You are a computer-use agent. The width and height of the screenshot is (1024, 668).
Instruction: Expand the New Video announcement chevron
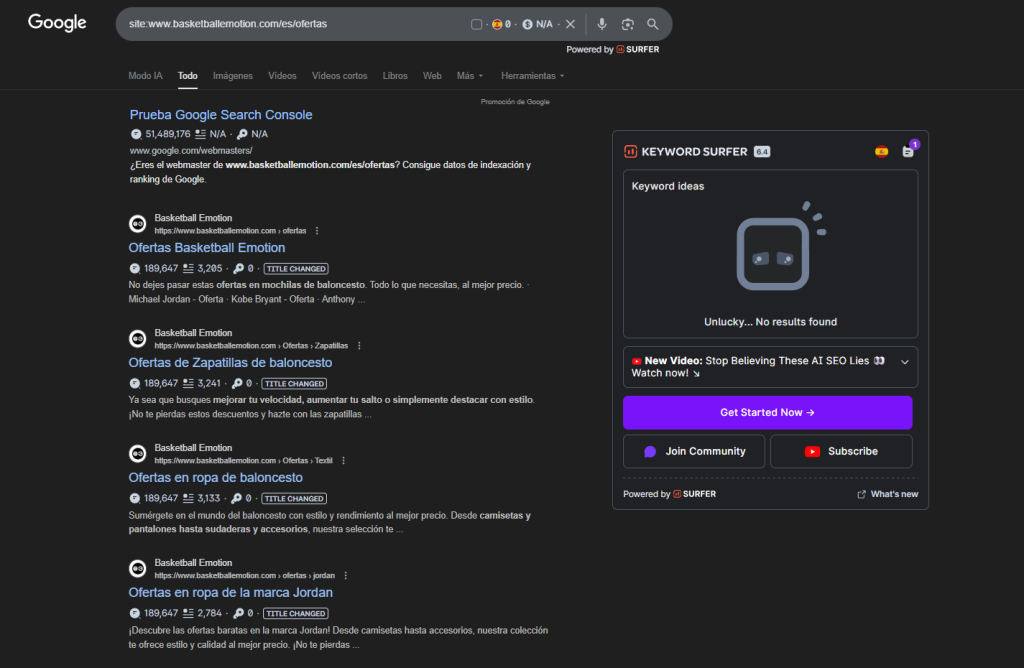pos(904,361)
